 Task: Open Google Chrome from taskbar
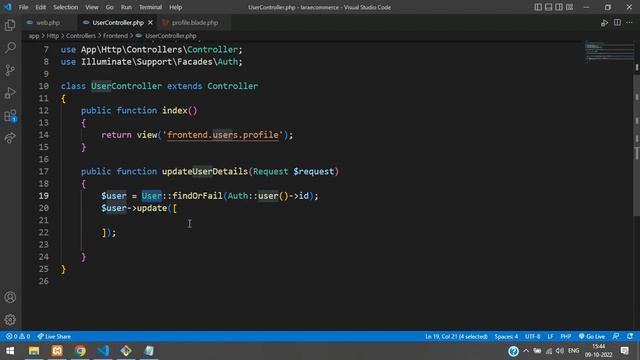(x=80, y=351)
